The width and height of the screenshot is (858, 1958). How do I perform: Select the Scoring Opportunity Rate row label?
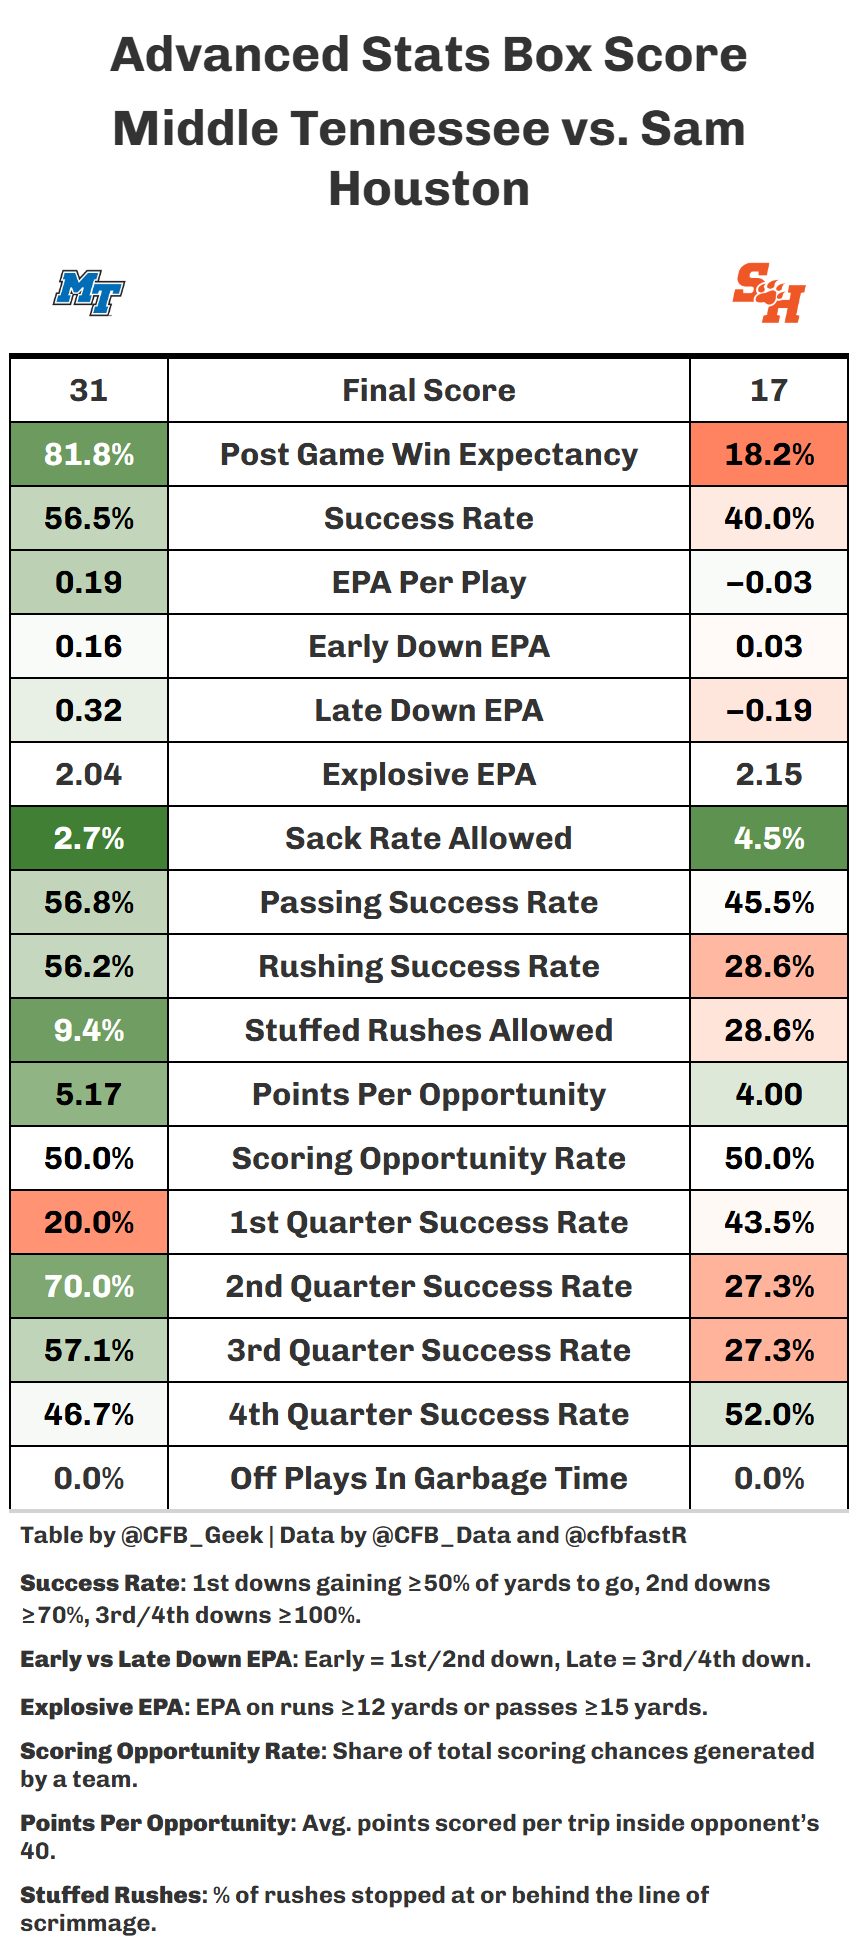[x=429, y=1158]
